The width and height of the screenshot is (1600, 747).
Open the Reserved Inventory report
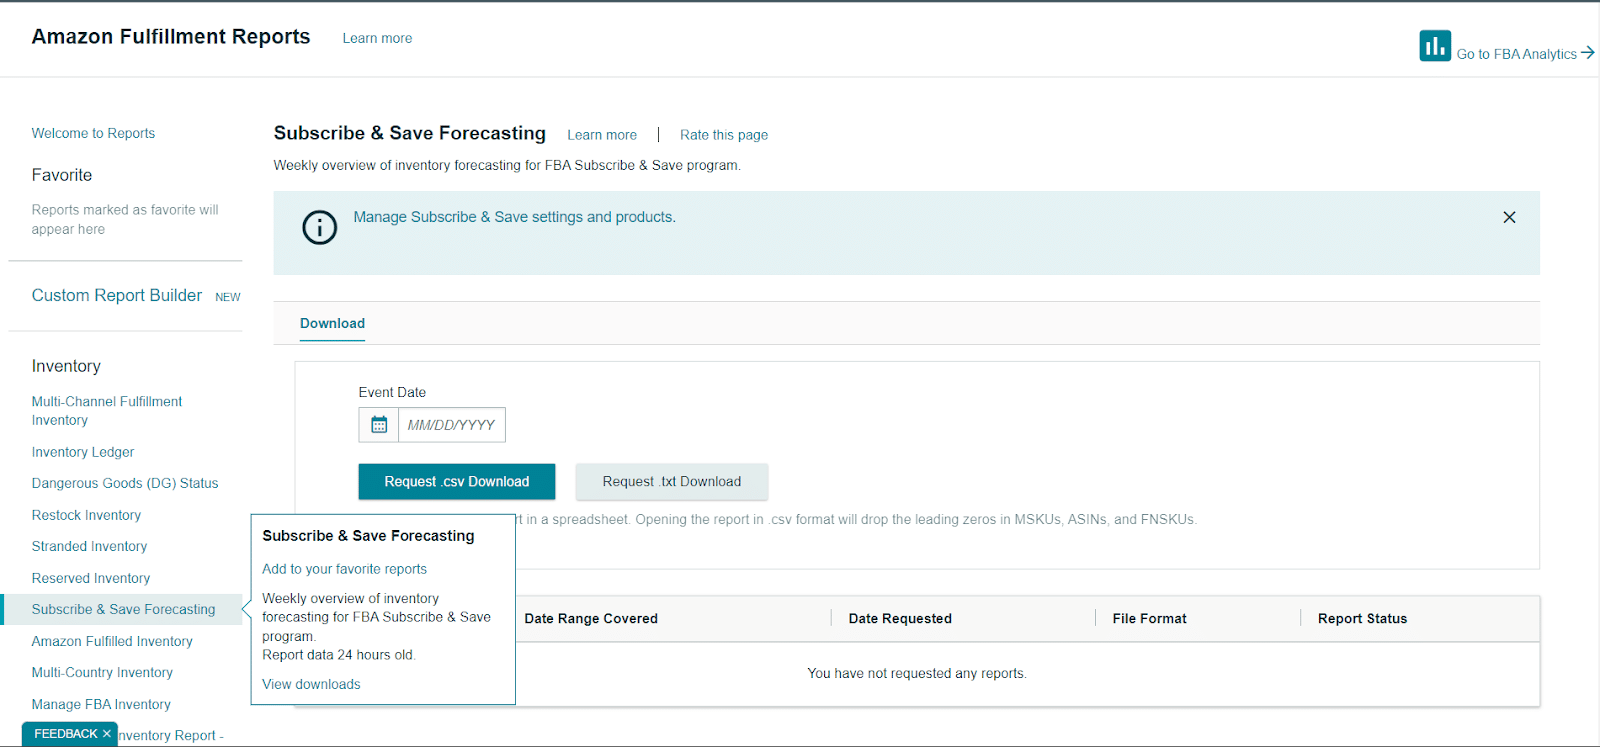click(x=91, y=578)
